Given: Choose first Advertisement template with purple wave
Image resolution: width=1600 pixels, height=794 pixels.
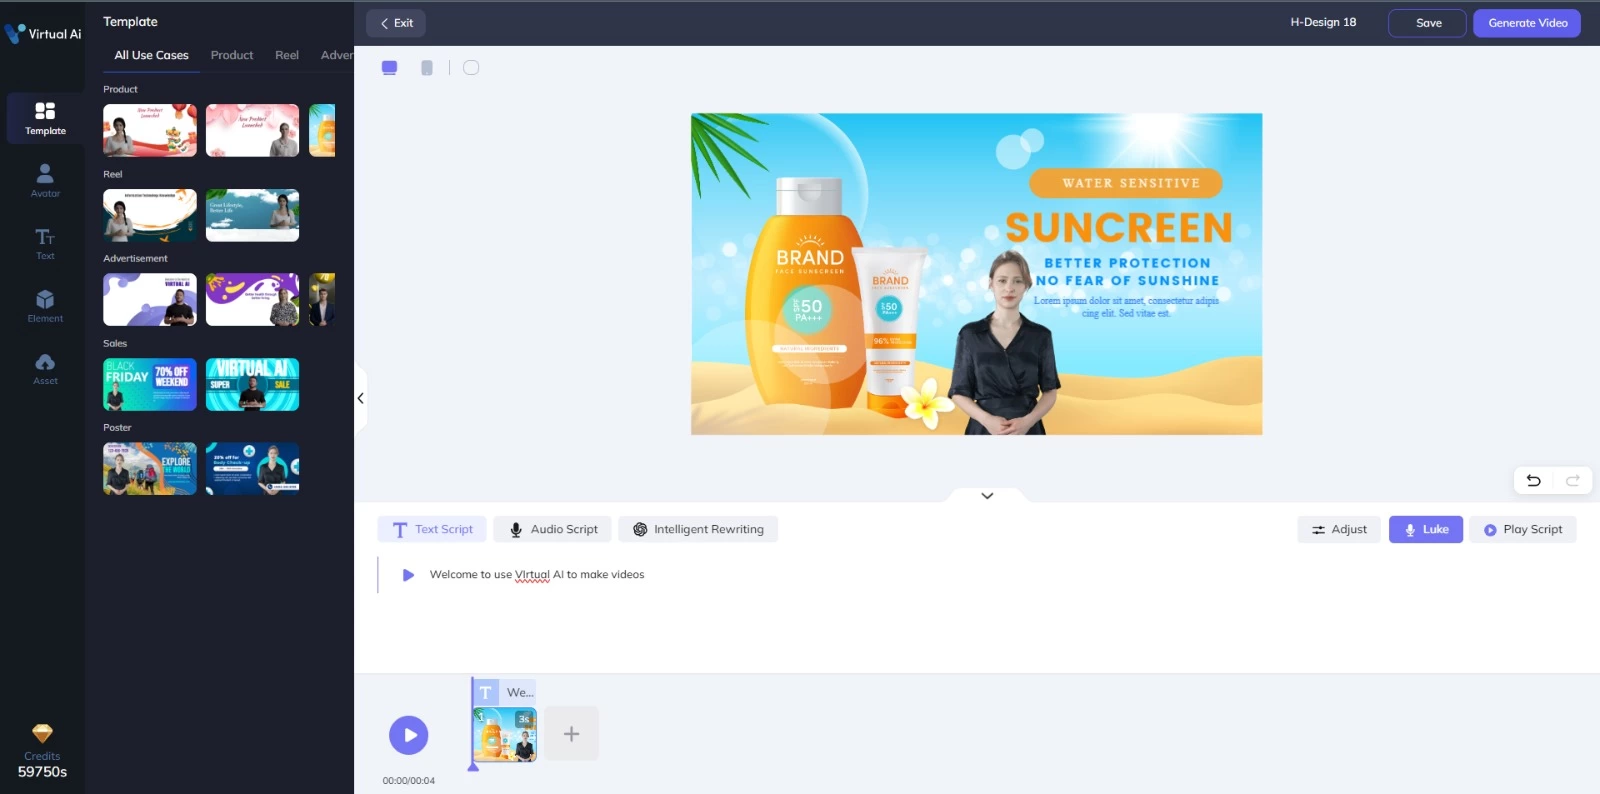Looking at the screenshot, I should click(x=150, y=300).
